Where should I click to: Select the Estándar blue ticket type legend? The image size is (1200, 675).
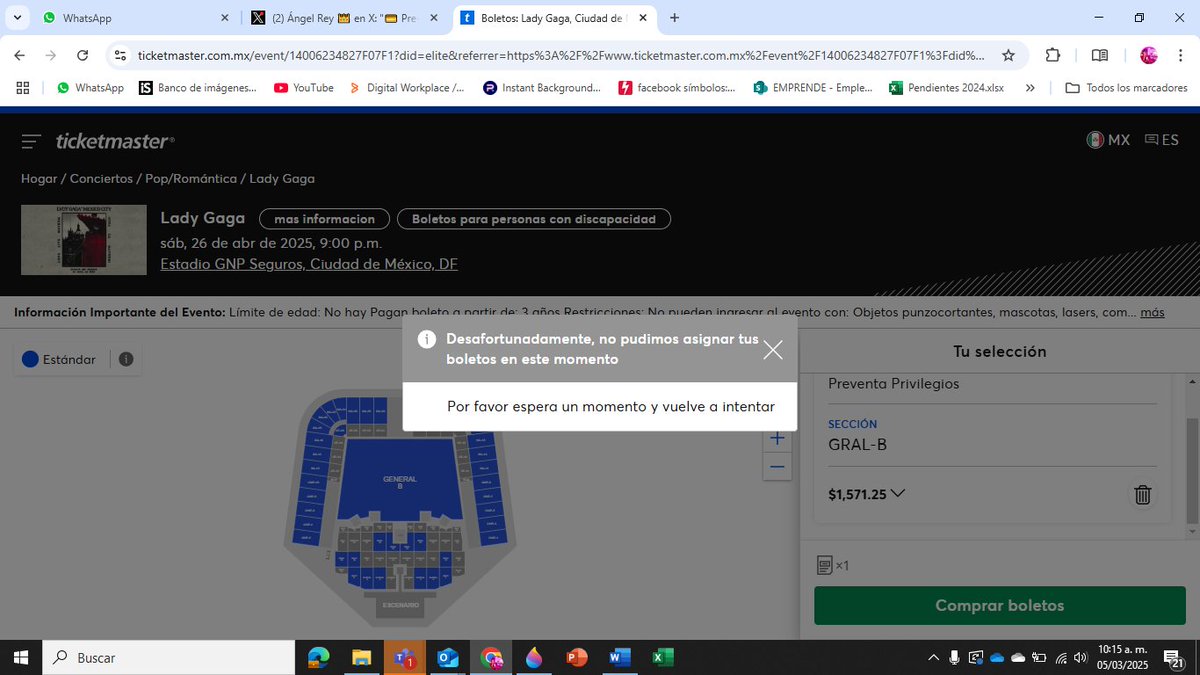(59, 359)
